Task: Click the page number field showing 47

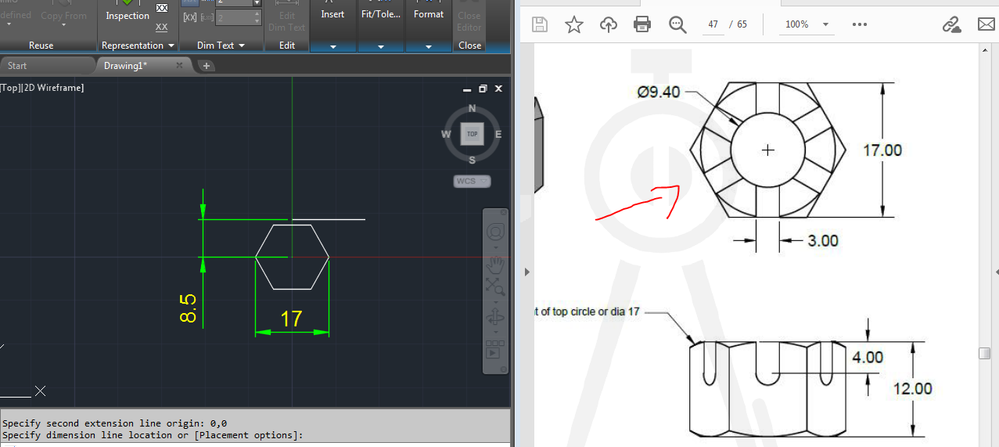Action: [713, 25]
